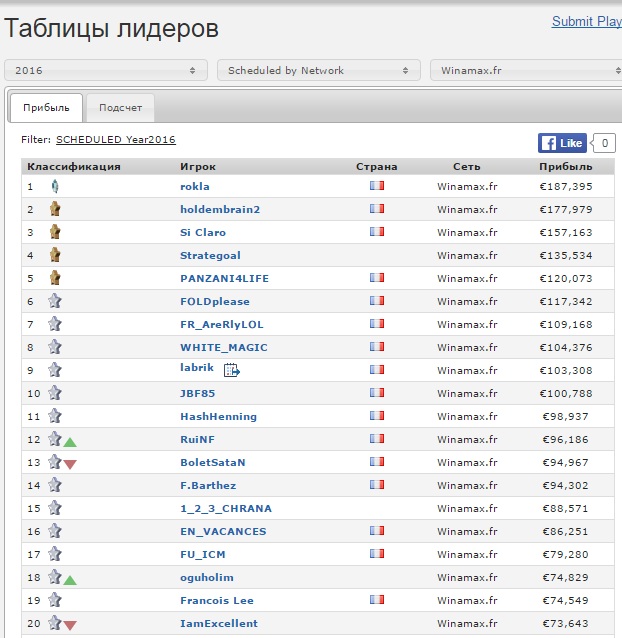Click the green up arrow in RuiNF row
Viewport: 622px width, 638px height.
coord(70,442)
